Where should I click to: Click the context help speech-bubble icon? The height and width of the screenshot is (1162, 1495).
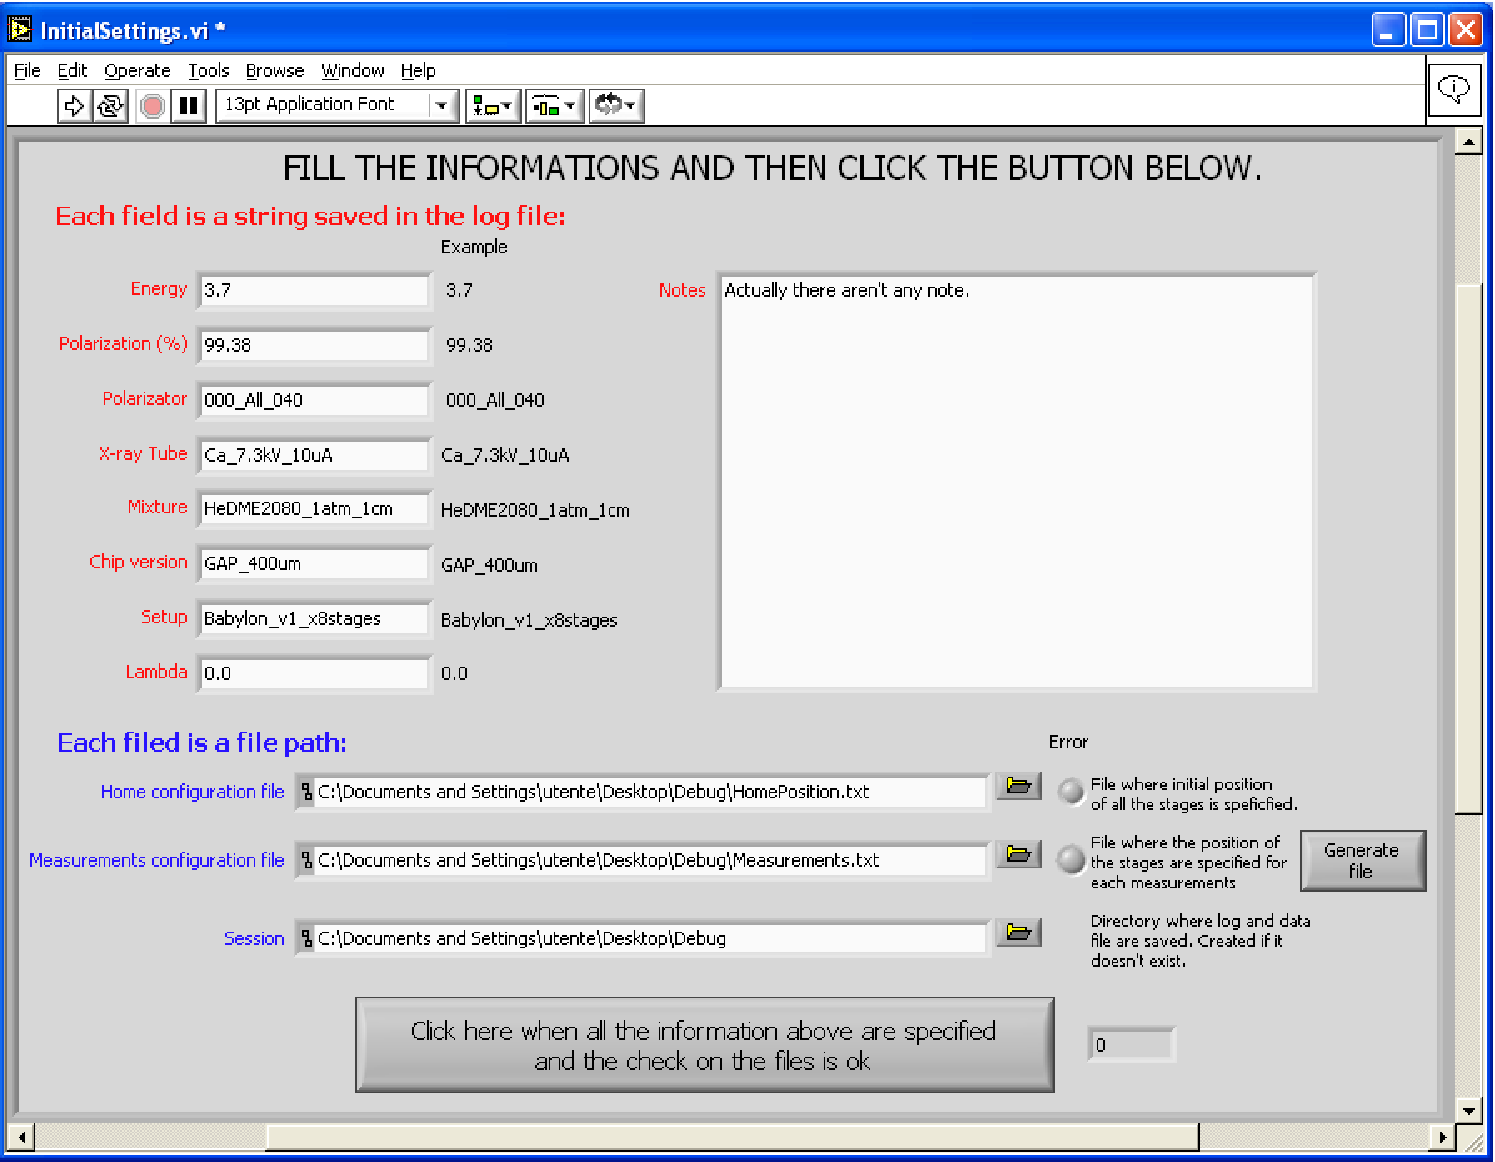1454,90
